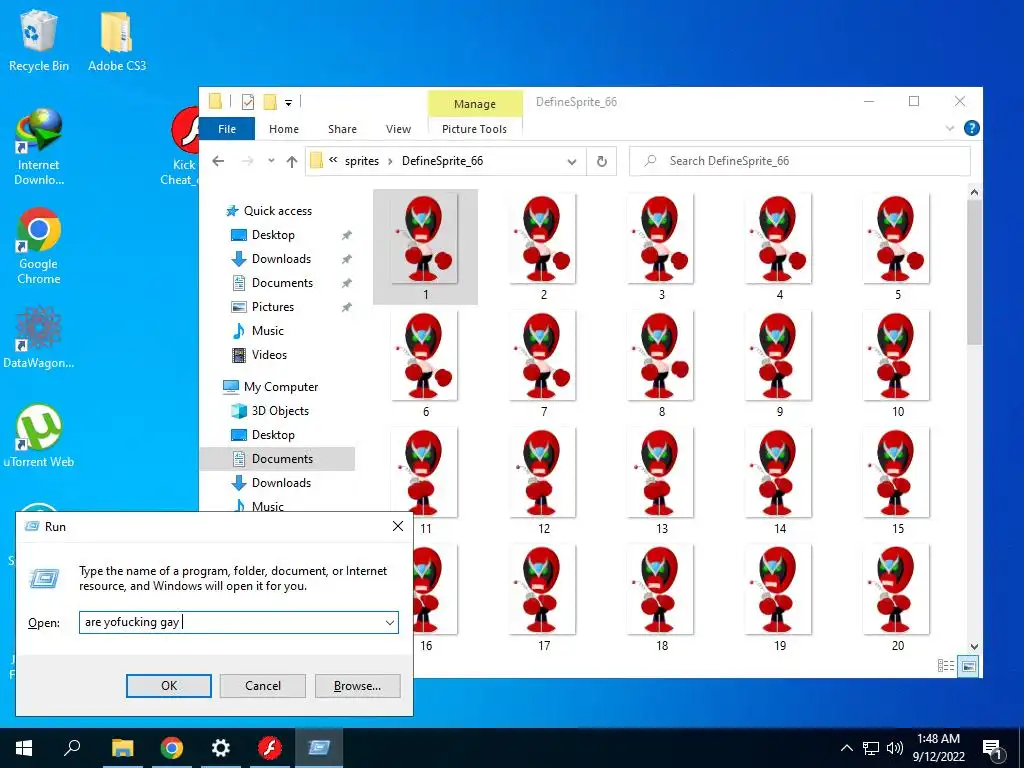Open the File menu tab
The width and height of the screenshot is (1024, 768).
point(227,129)
